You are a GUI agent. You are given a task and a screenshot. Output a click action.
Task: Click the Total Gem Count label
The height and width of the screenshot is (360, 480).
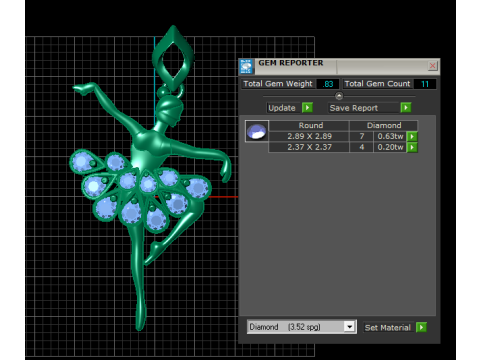pos(377,84)
